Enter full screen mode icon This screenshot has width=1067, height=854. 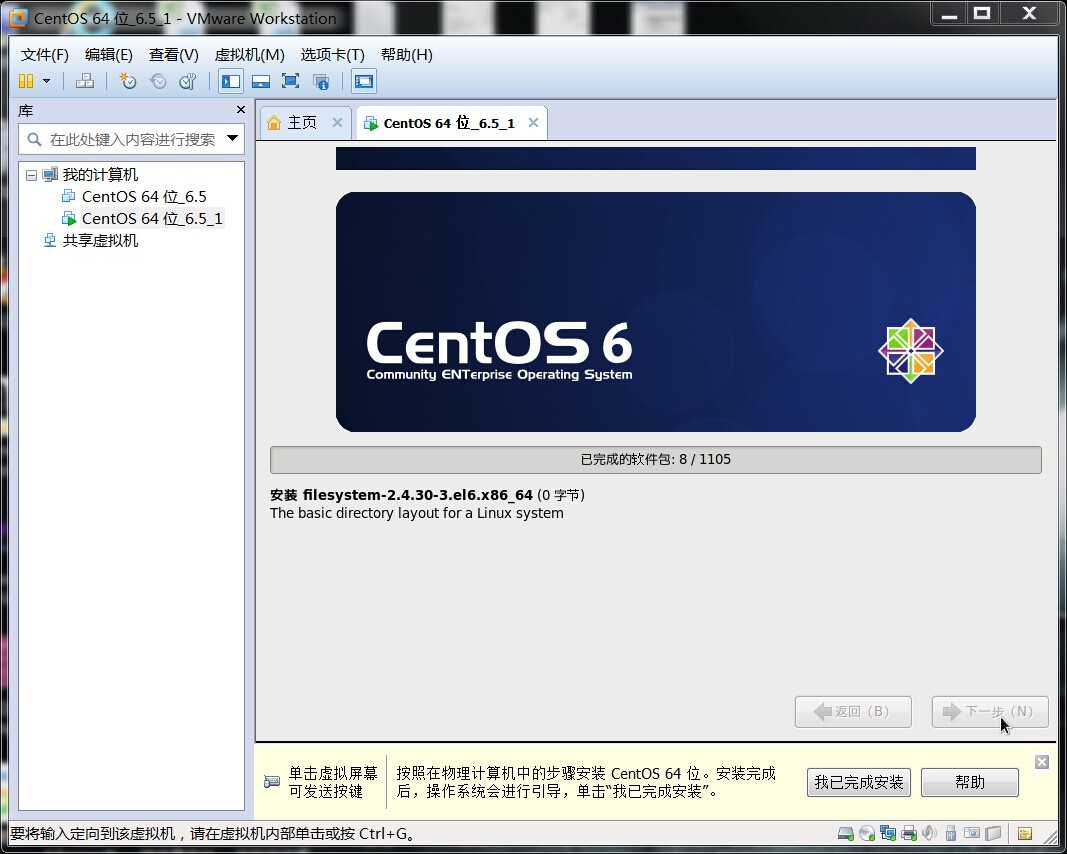tap(291, 82)
